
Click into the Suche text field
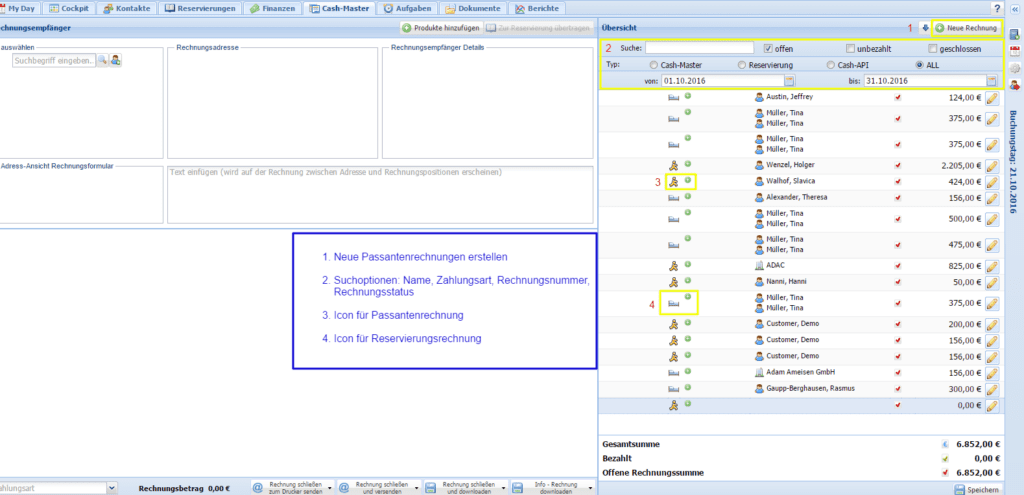click(699, 48)
